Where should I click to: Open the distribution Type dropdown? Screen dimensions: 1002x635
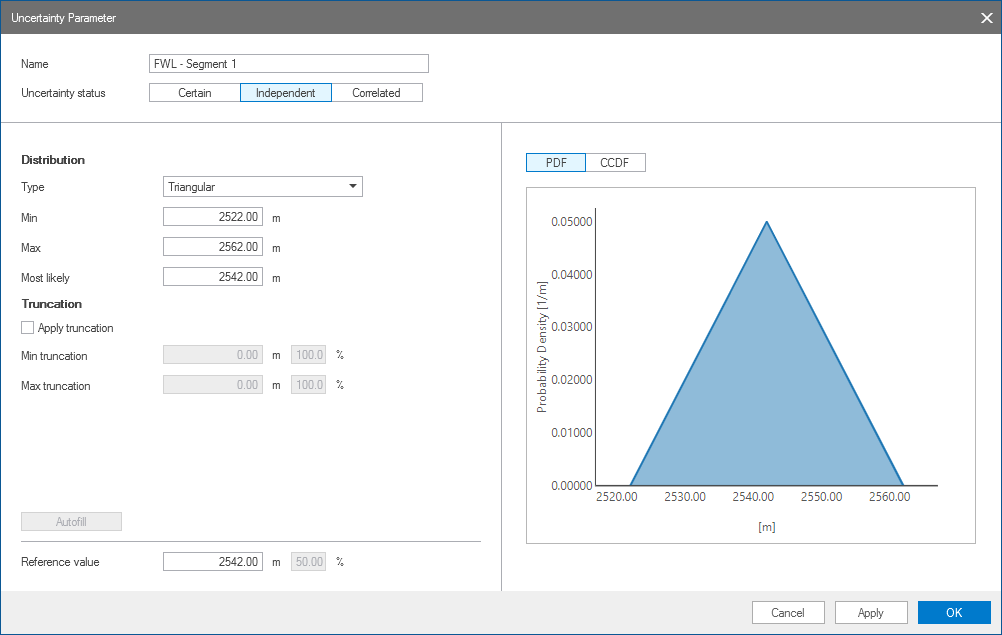262,187
